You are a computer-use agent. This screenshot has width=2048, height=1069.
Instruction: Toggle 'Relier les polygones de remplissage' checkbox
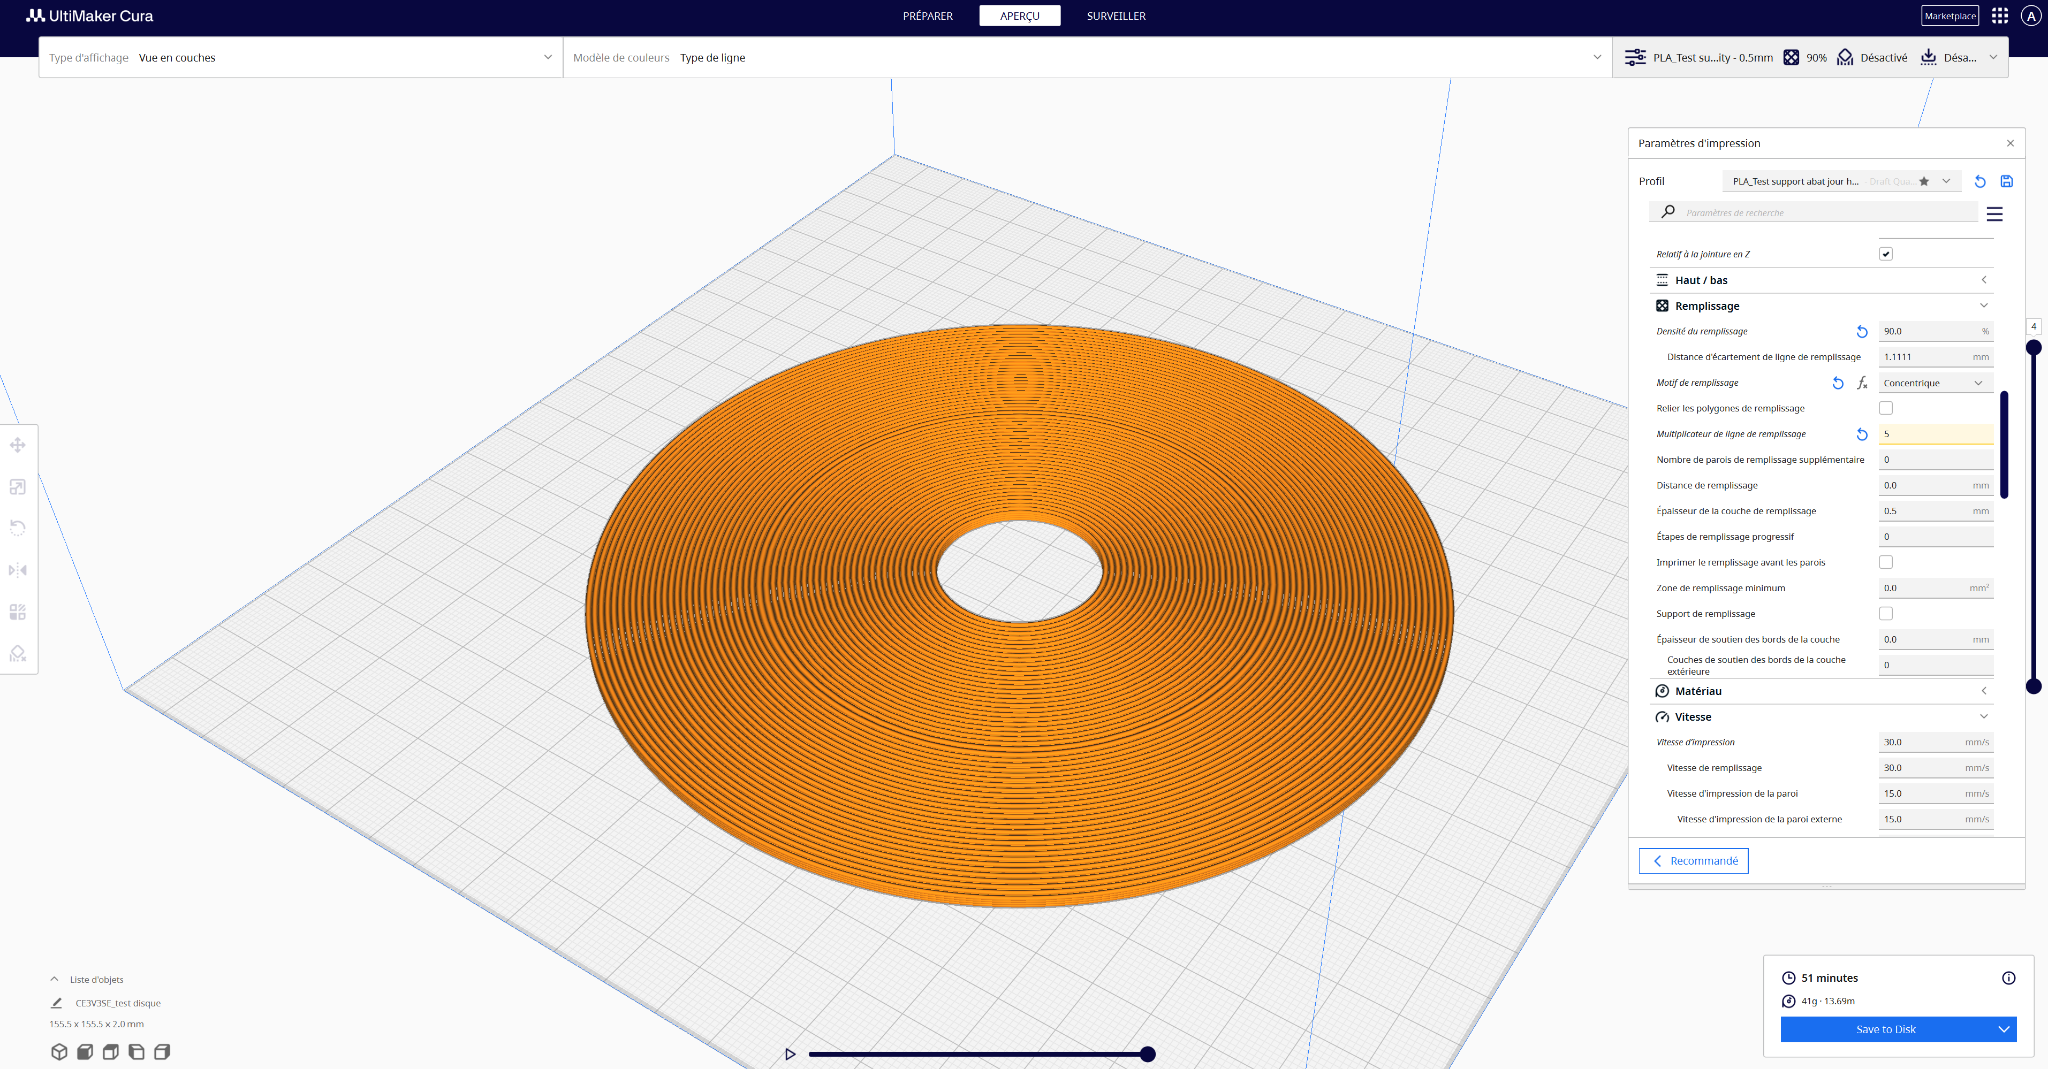1886,408
